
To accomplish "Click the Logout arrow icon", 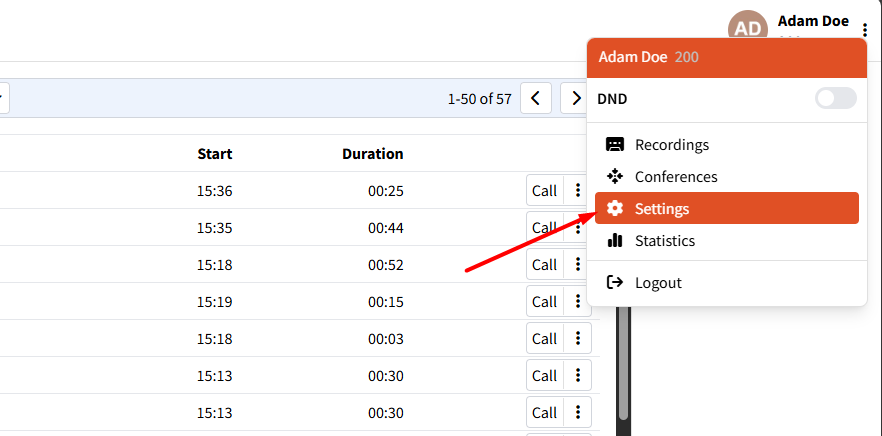I will (615, 283).
